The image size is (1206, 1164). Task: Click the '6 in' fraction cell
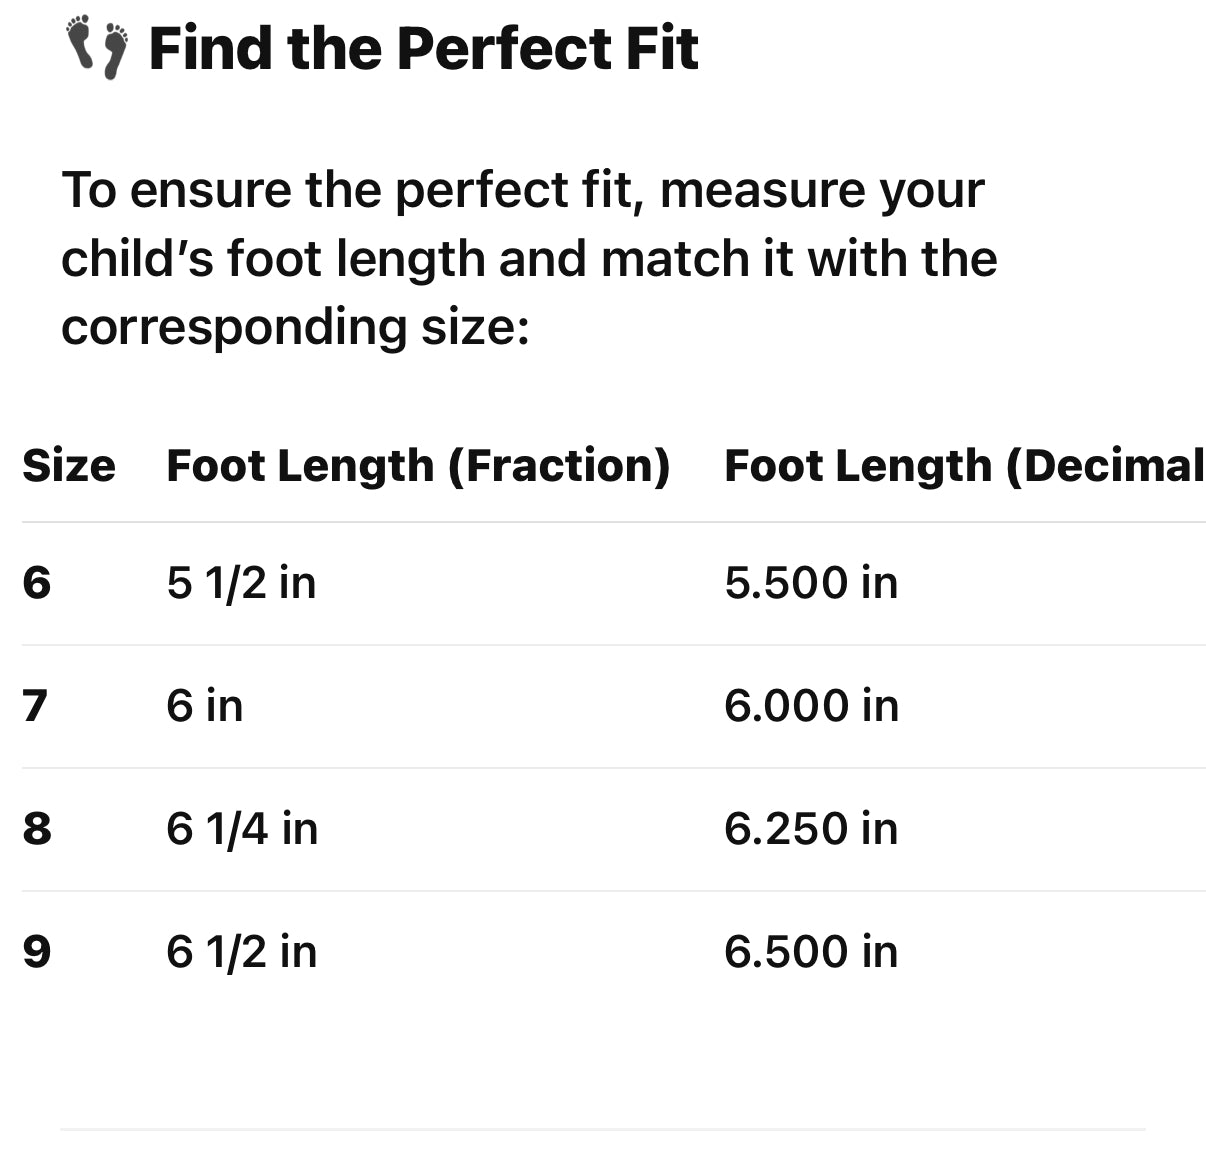tap(205, 706)
